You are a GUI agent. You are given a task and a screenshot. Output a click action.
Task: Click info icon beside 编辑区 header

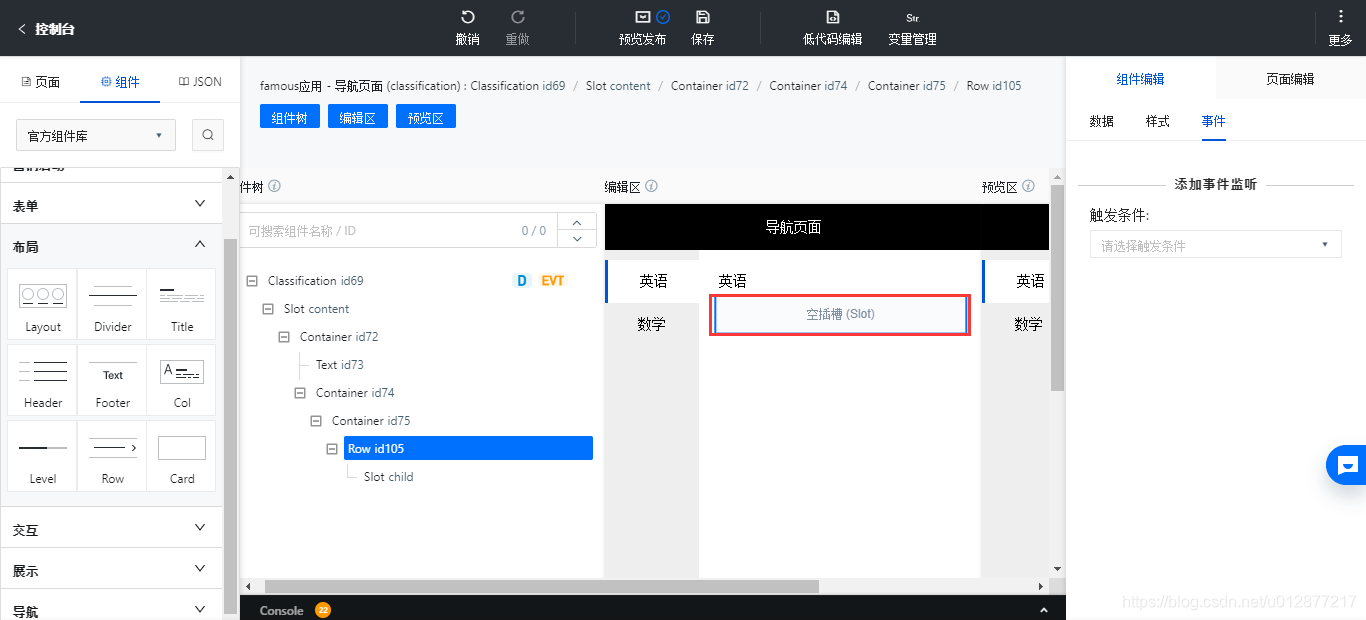651,186
